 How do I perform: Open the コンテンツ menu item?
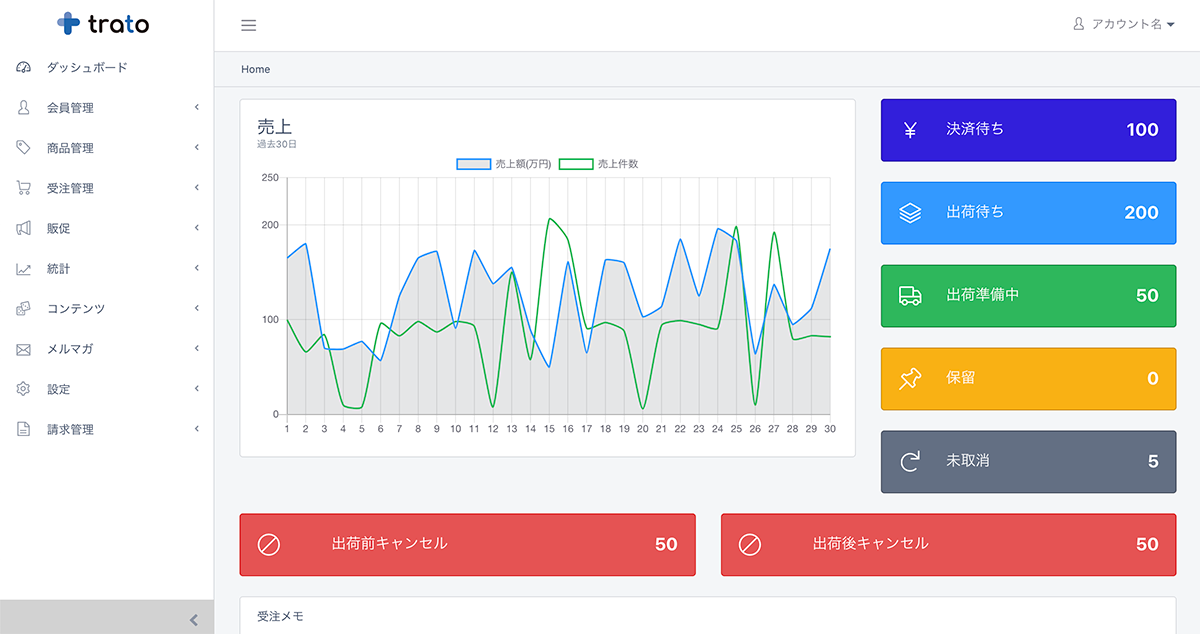pos(76,309)
